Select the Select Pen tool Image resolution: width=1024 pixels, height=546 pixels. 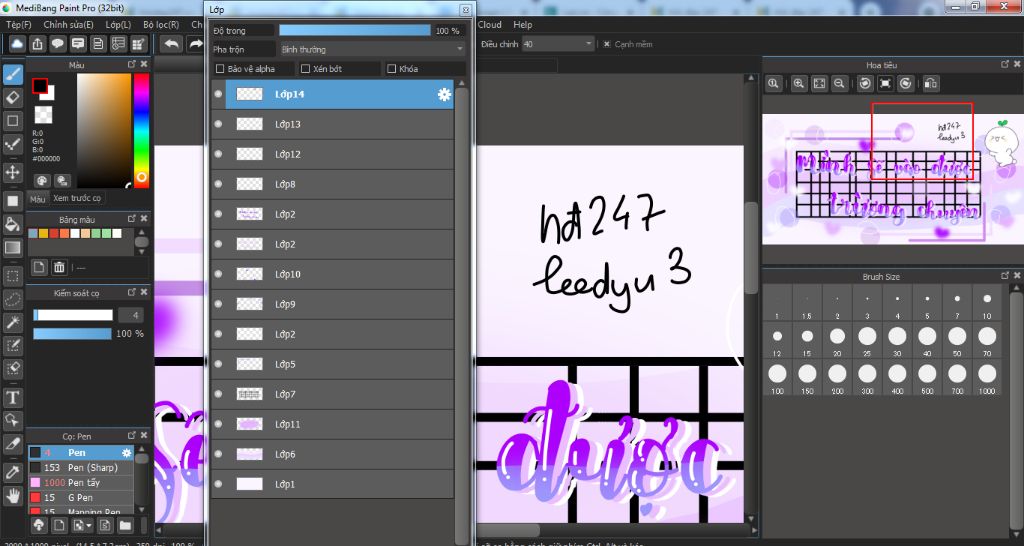coord(12,344)
